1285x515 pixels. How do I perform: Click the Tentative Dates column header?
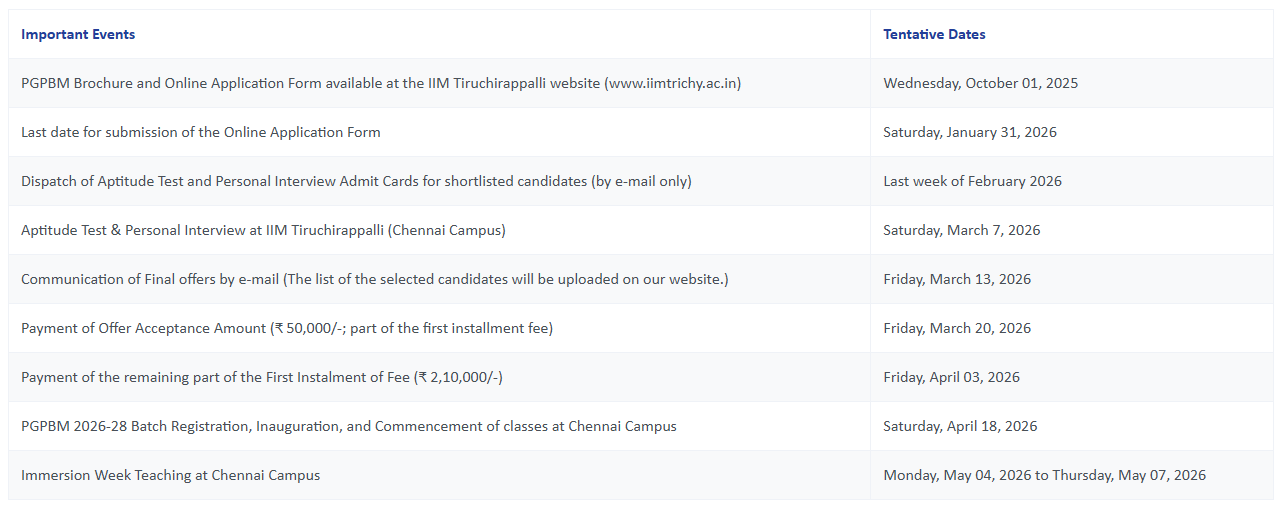[934, 34]
